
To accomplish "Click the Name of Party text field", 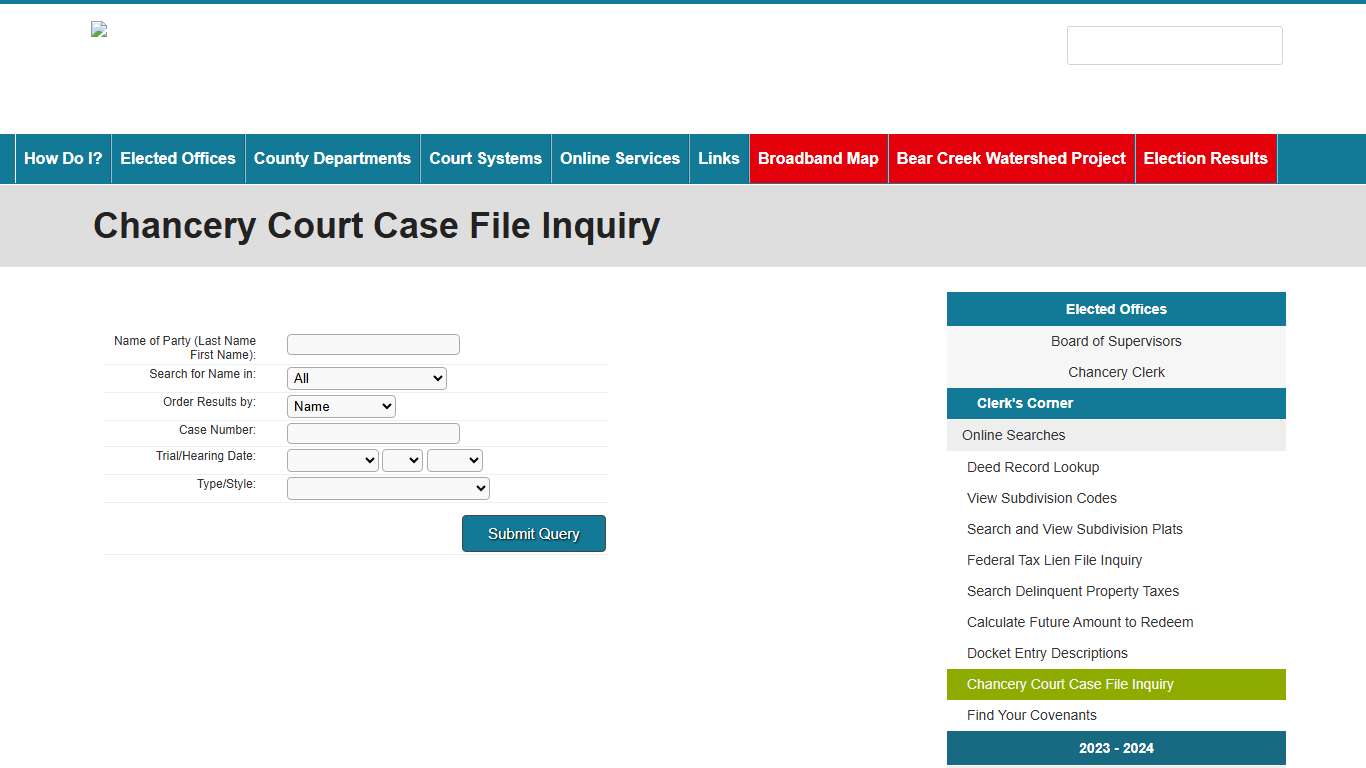I will [x=372, y=344].
